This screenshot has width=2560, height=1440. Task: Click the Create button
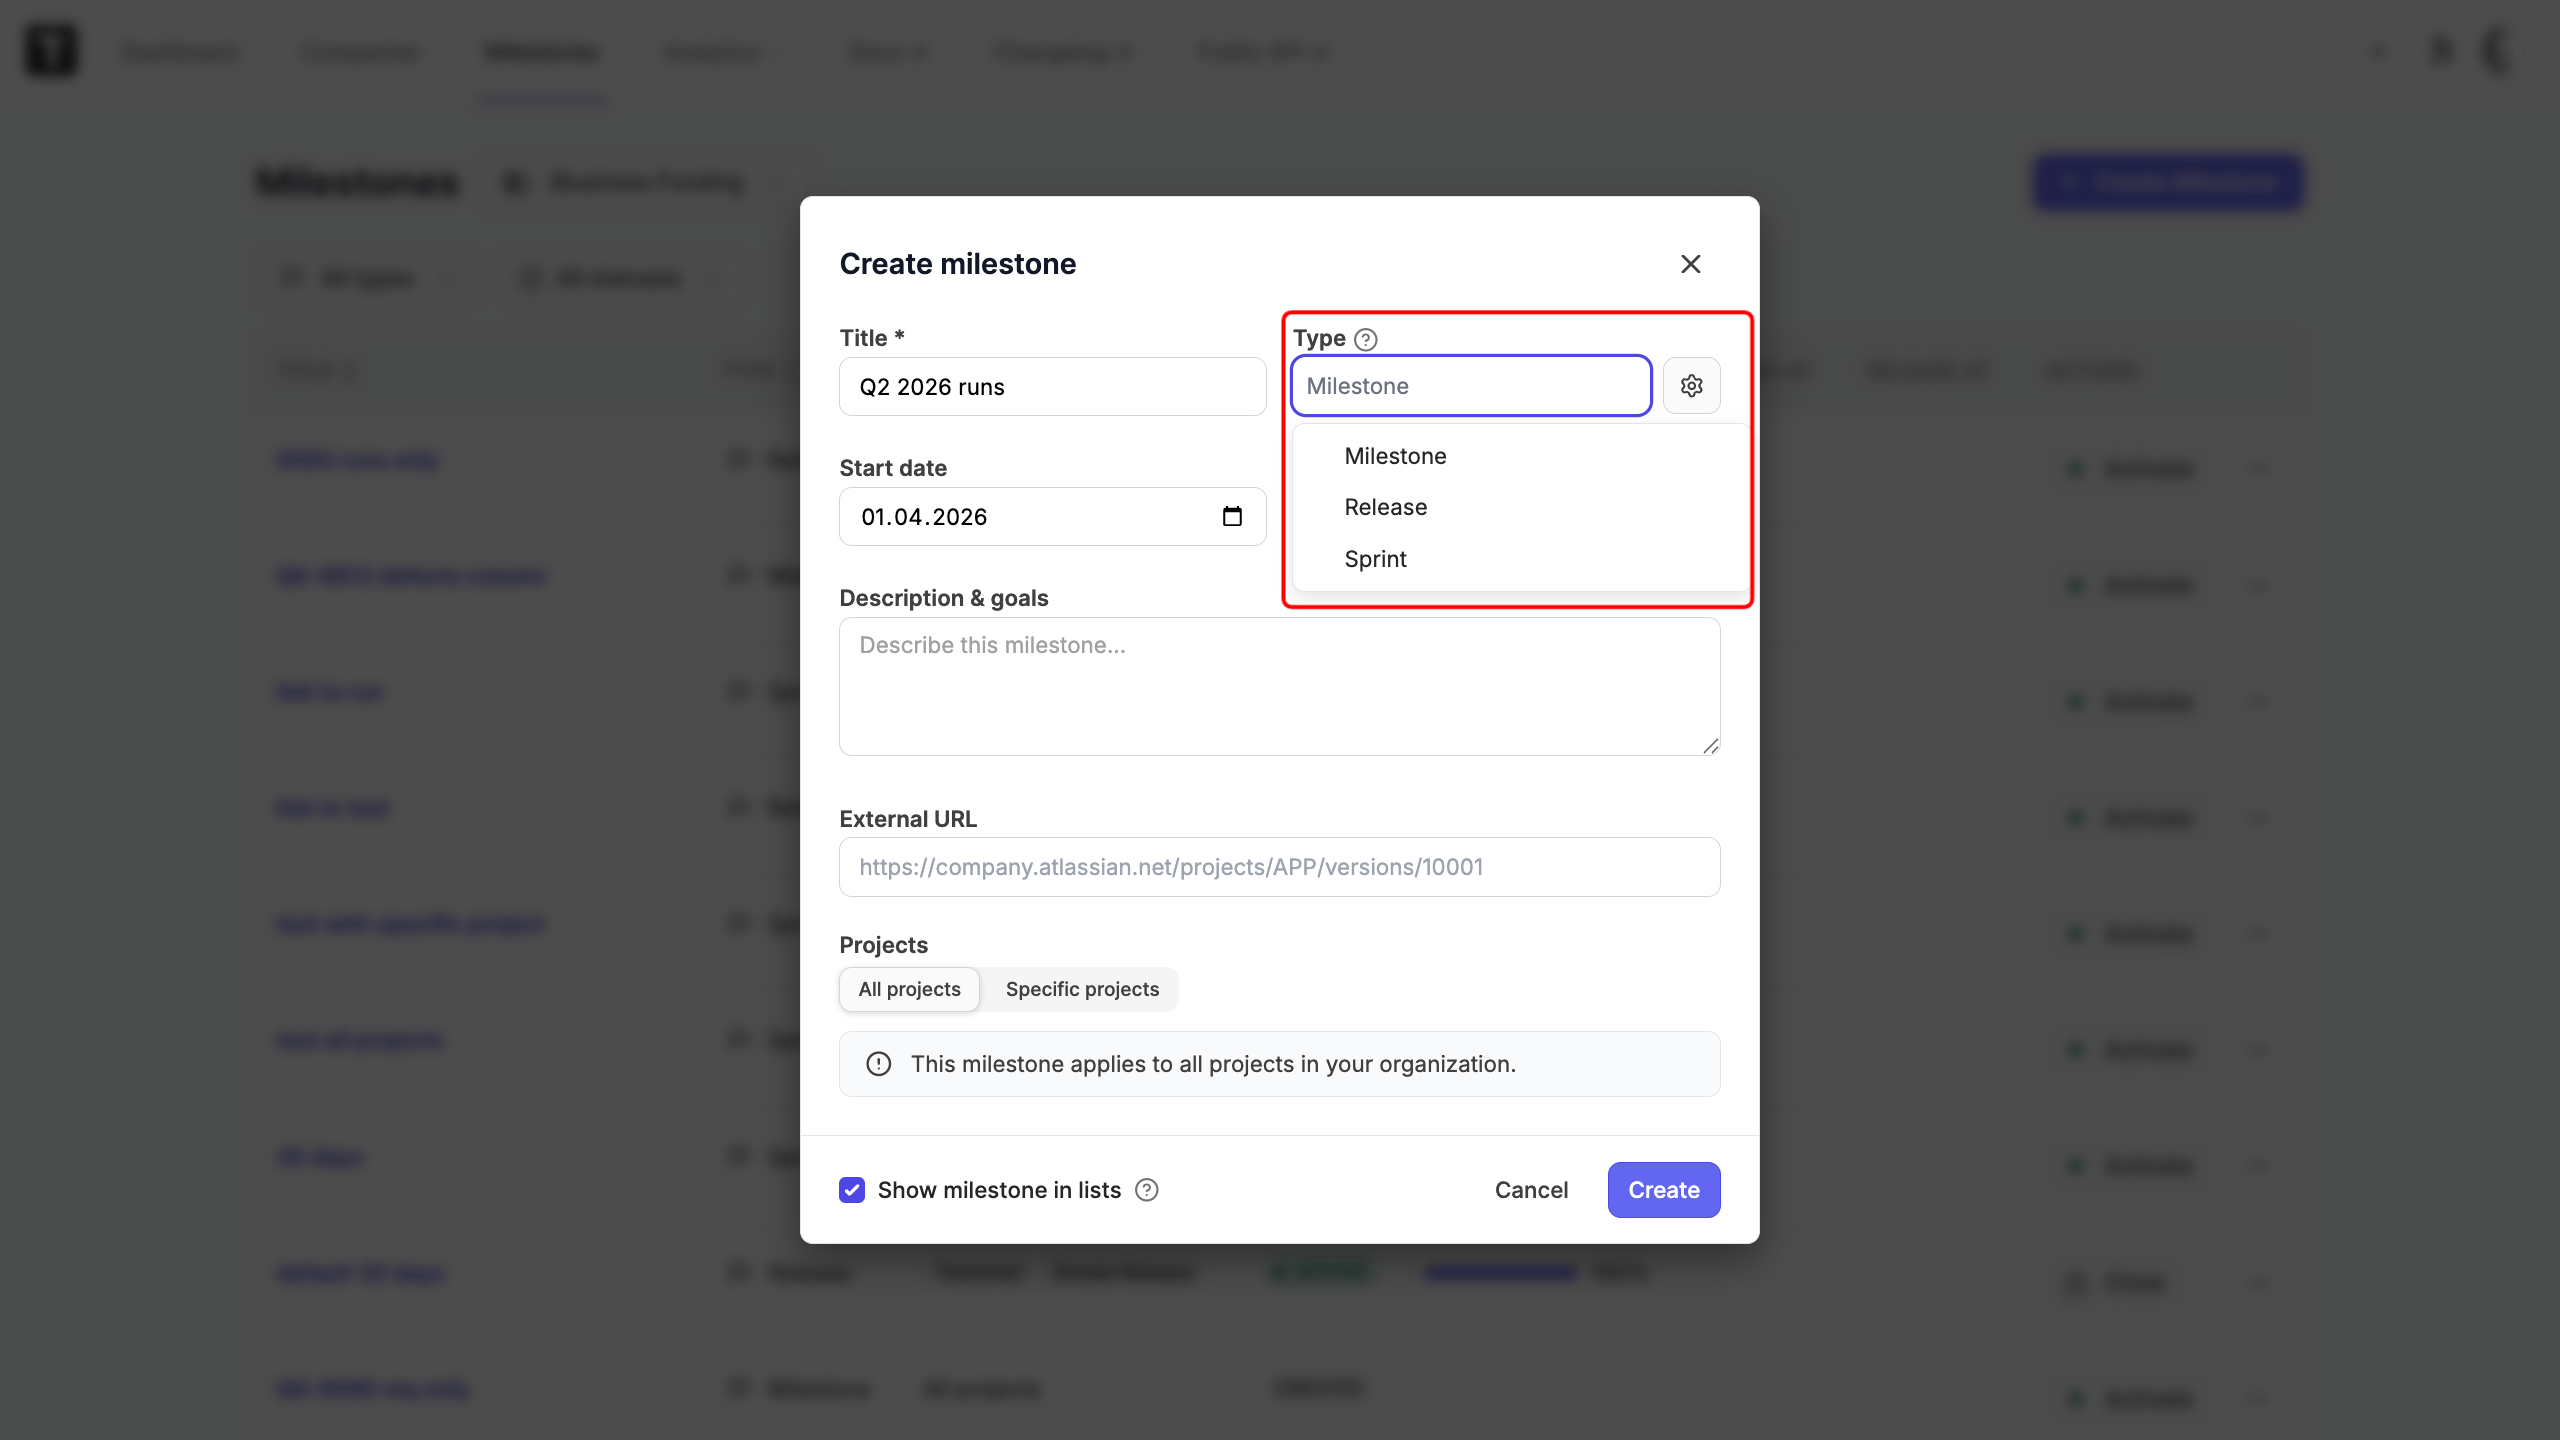click(x=1663, y=1190)
